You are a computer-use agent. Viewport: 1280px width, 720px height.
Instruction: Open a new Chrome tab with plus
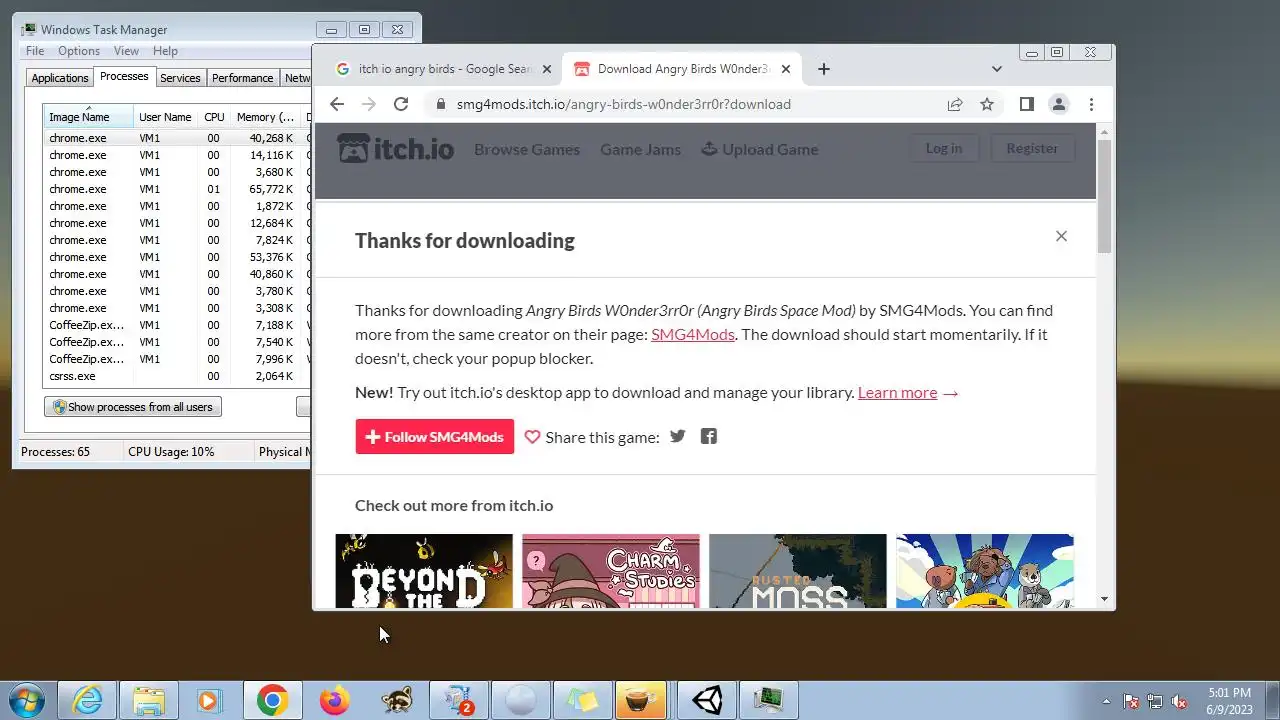click(823, 69)
